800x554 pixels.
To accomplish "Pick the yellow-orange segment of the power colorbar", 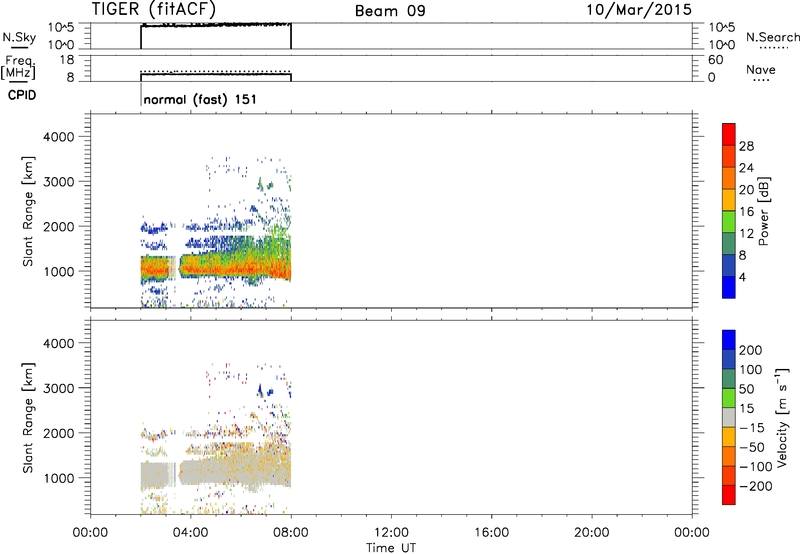I will pos(729,200).
